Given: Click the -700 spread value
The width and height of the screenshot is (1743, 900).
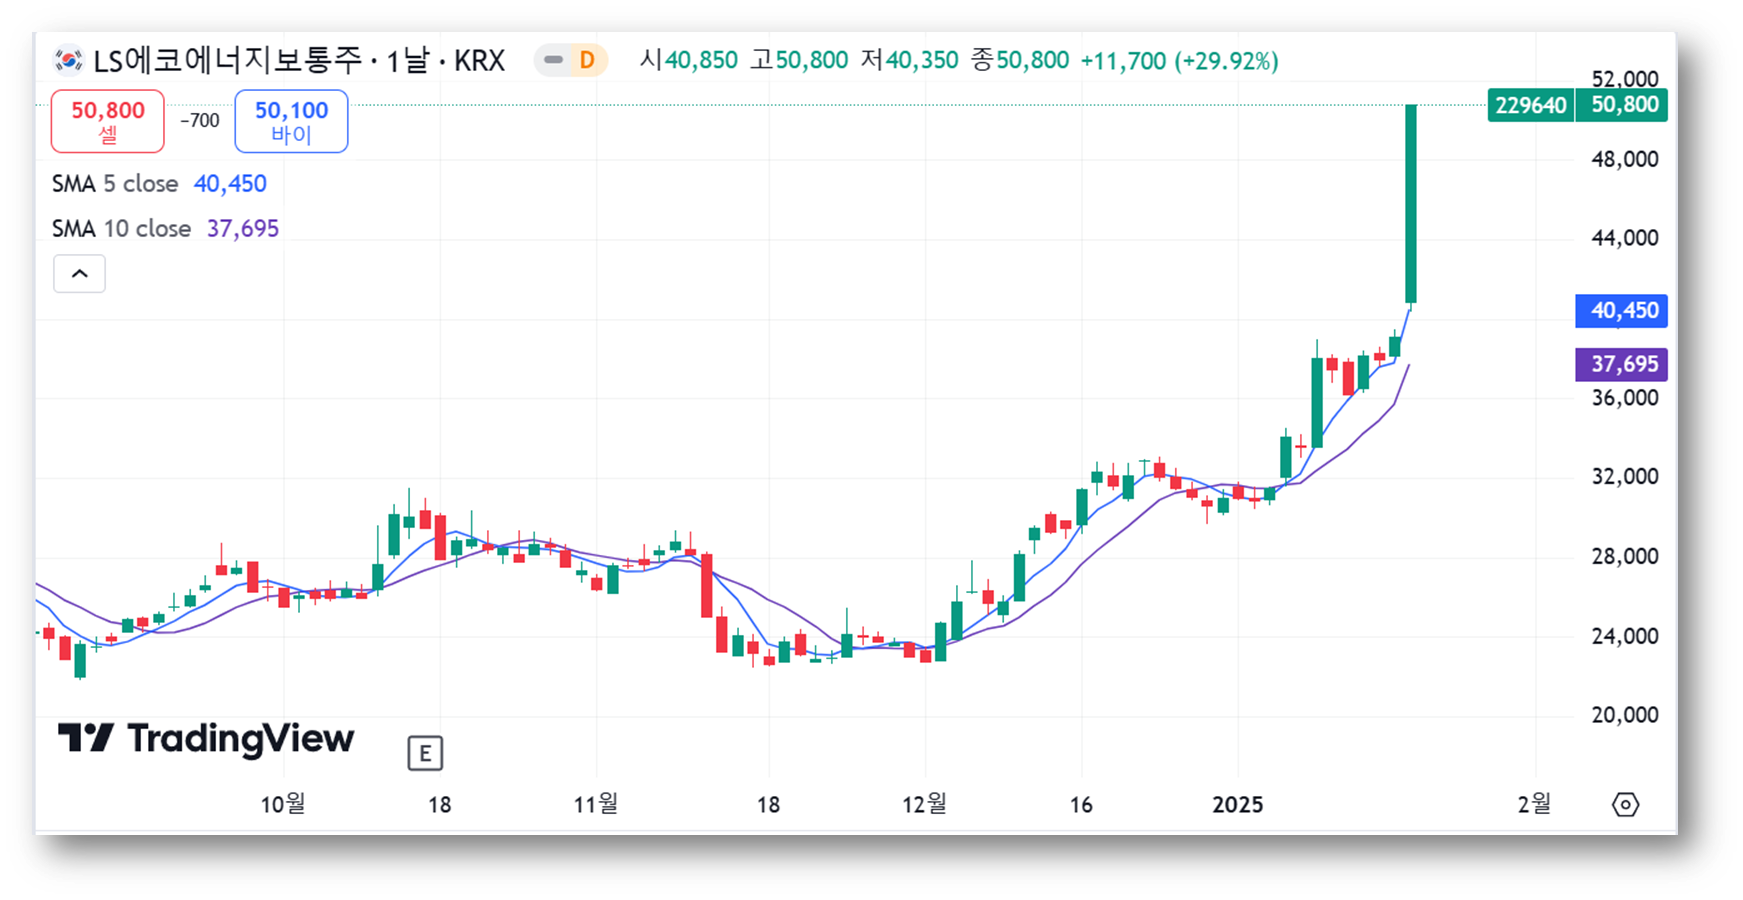Looking at the screenshot, I should tap(200, 121).
